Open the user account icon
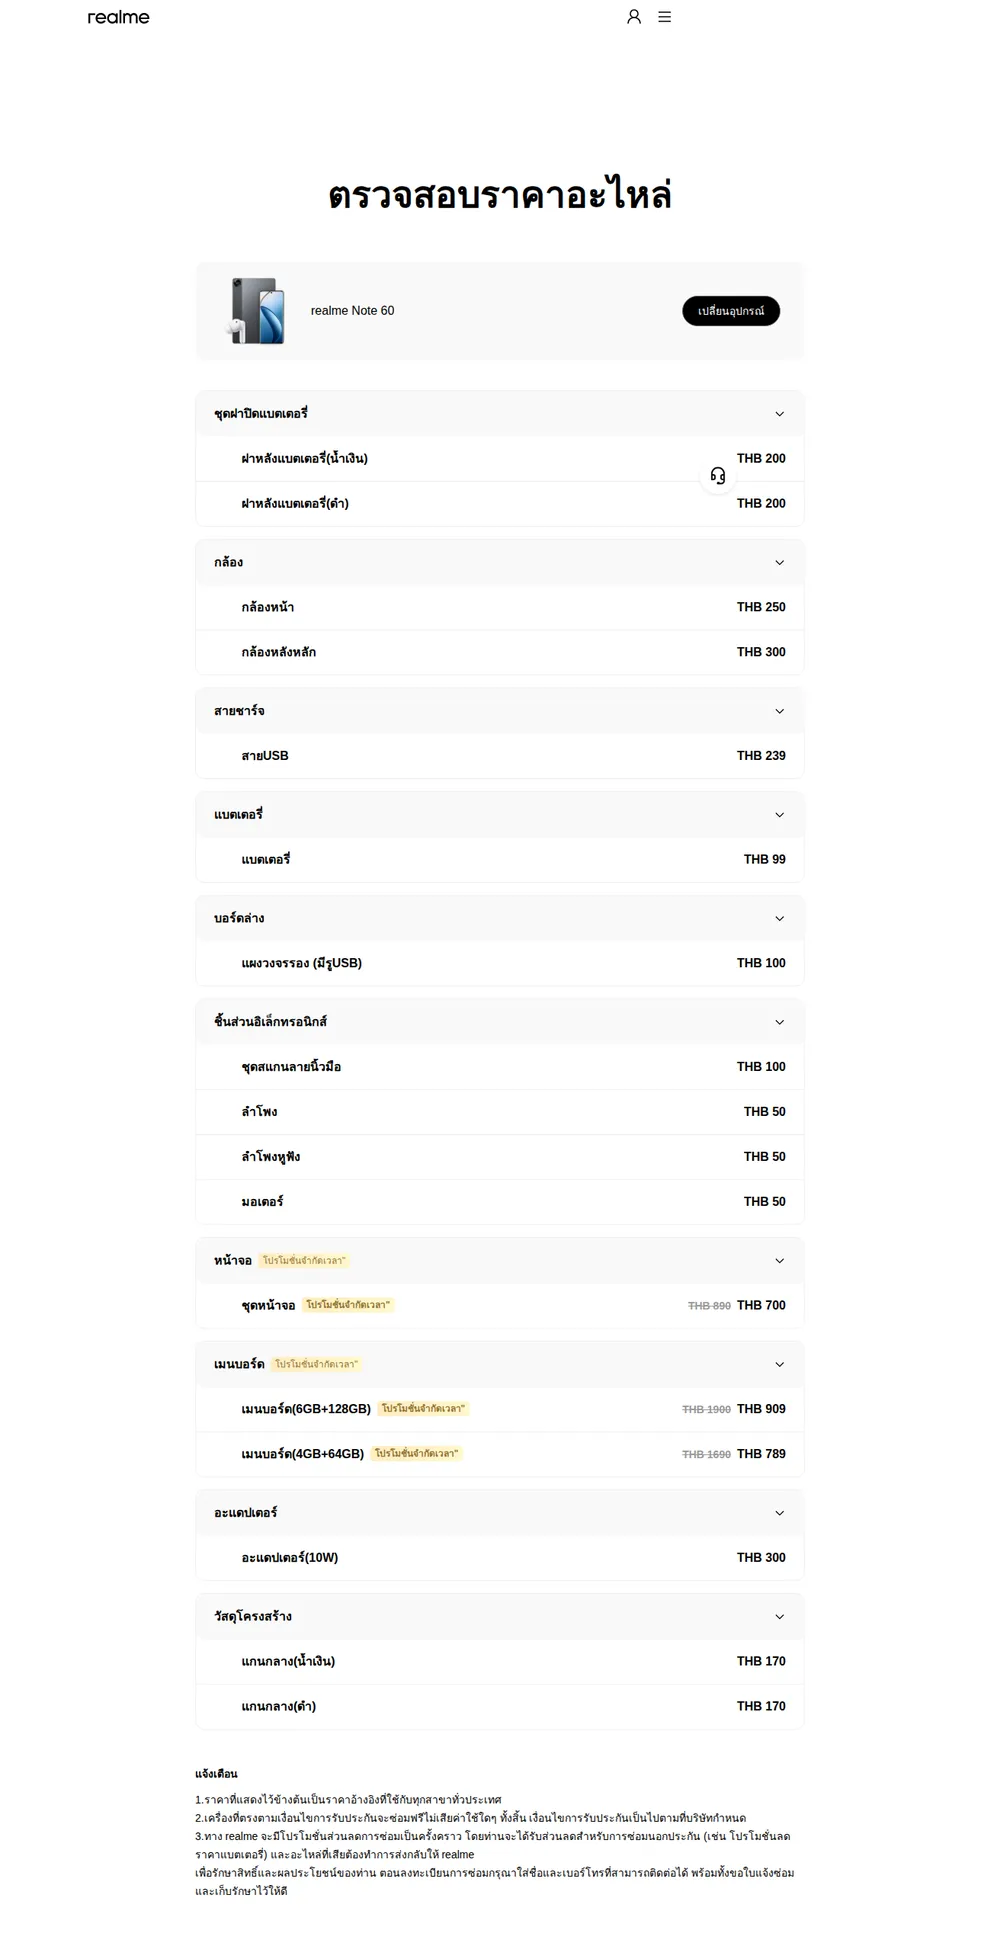 [x=634, y=17]
